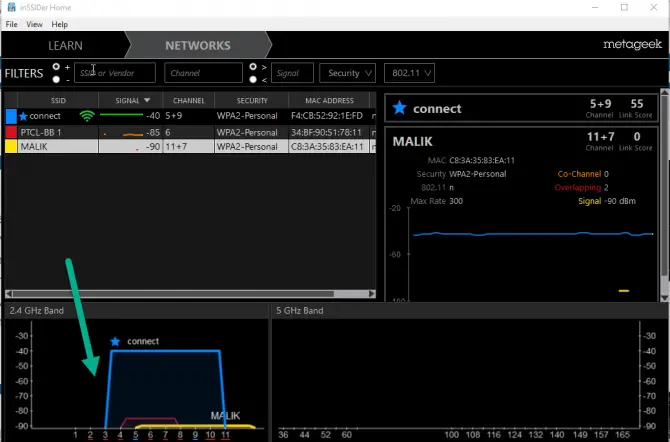Click the red color swatch for PTCL-BB 1
The height and width of the screenshot is (442, 670).
11,132
